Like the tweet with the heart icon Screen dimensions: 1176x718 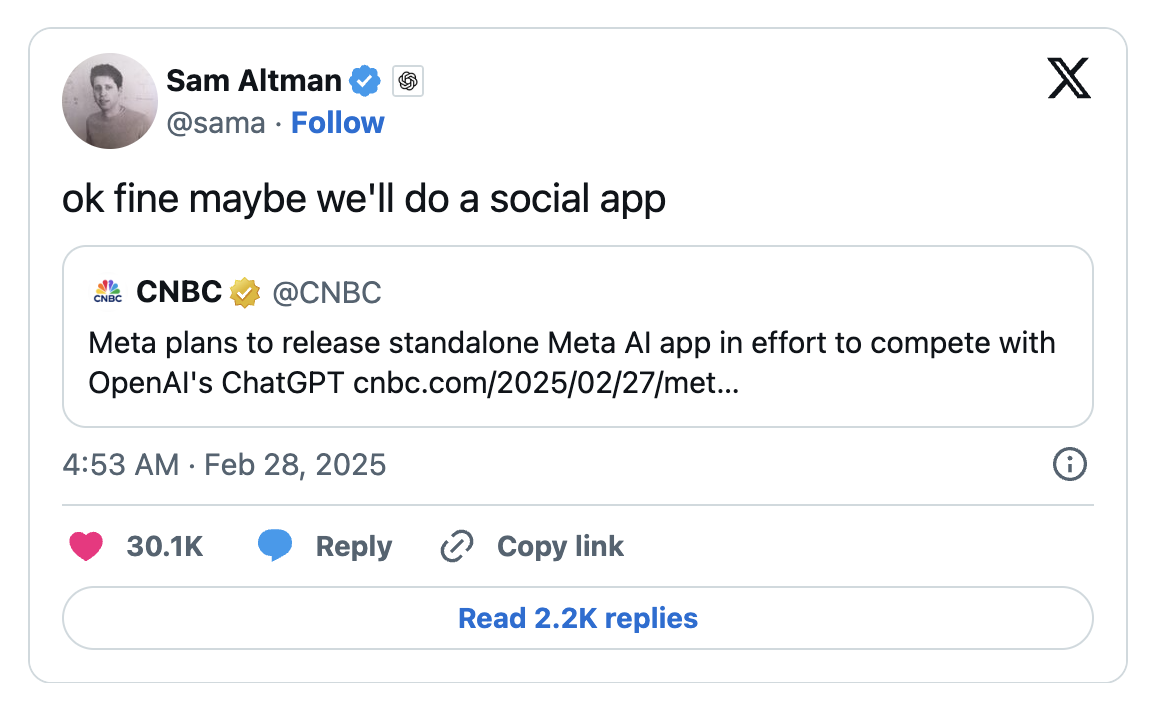pyautogui.click(x=87, y=546)
